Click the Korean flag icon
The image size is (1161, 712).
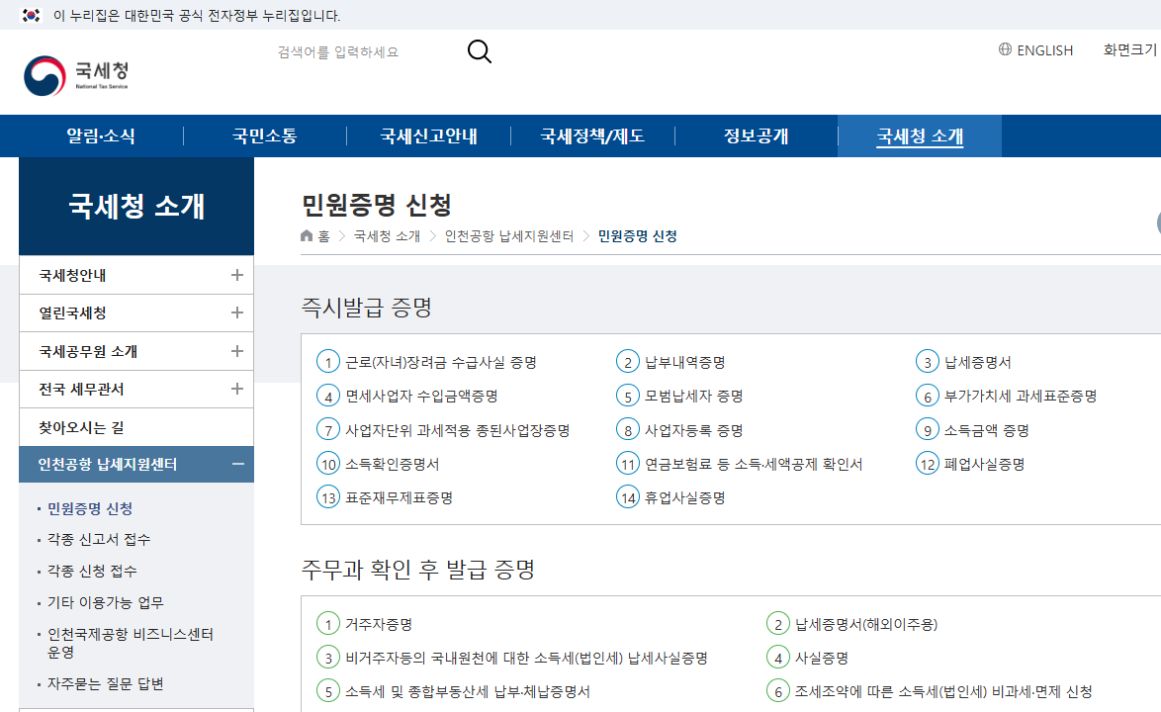31,15
